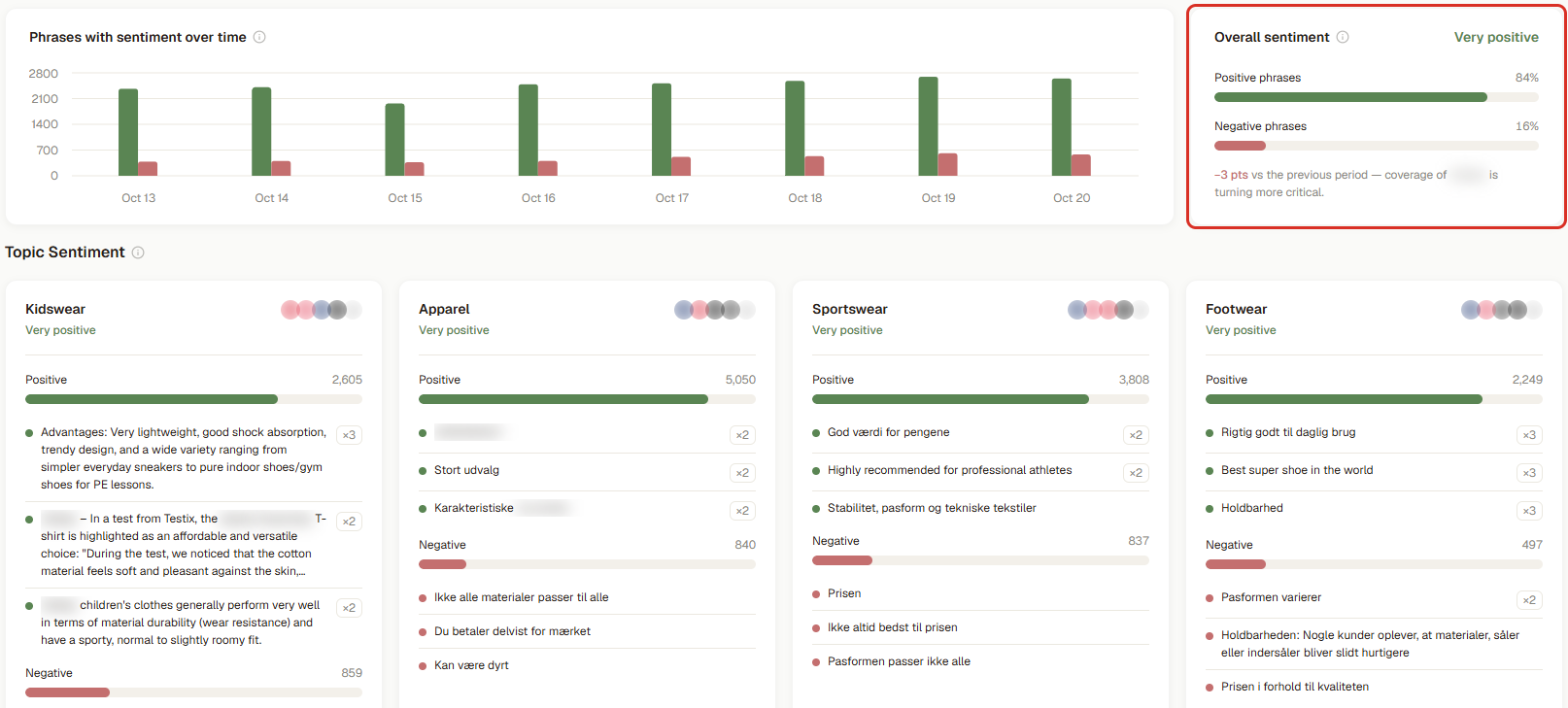The height and width of the screenshot is (708, 1568).
Task: Select 'Stabilitet, pasform og tekniske tekstiler'
Action: [931, 508]
